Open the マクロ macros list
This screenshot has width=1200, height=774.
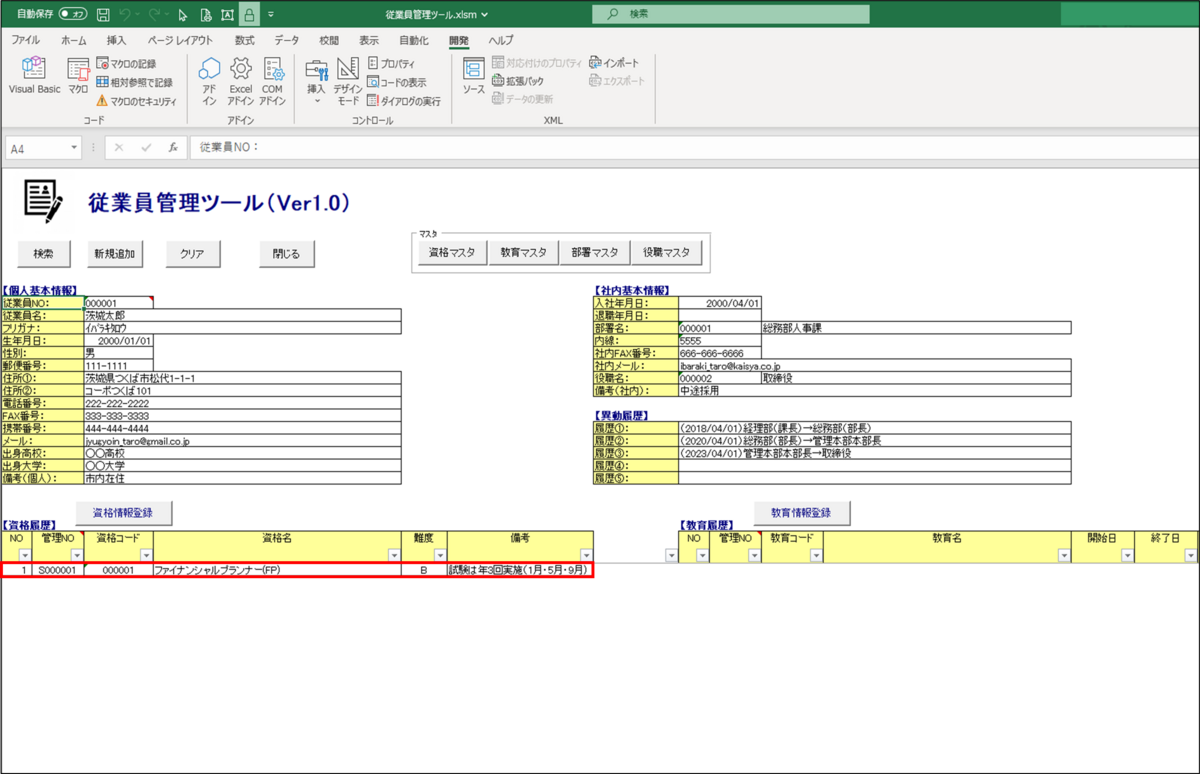[78, 76]
